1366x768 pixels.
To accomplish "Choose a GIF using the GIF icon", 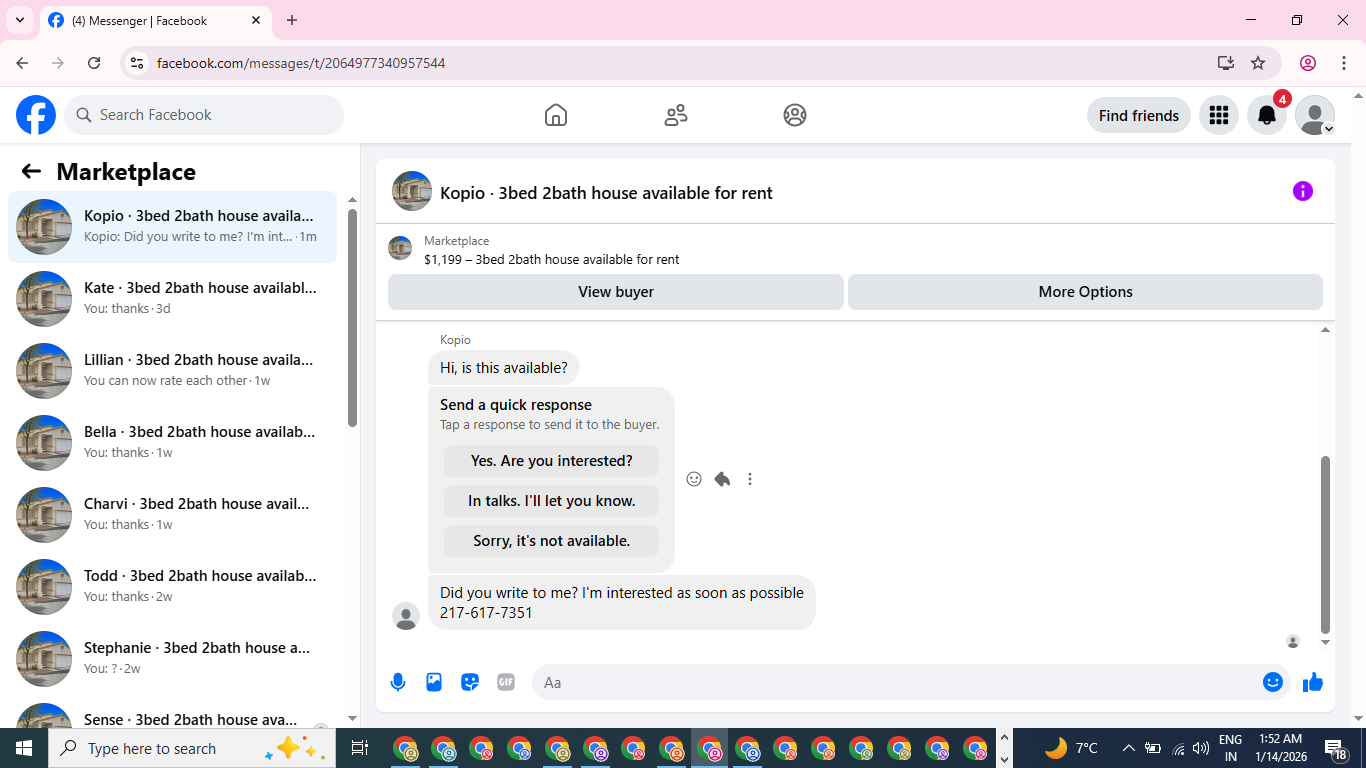I will [x=506, y=682].
